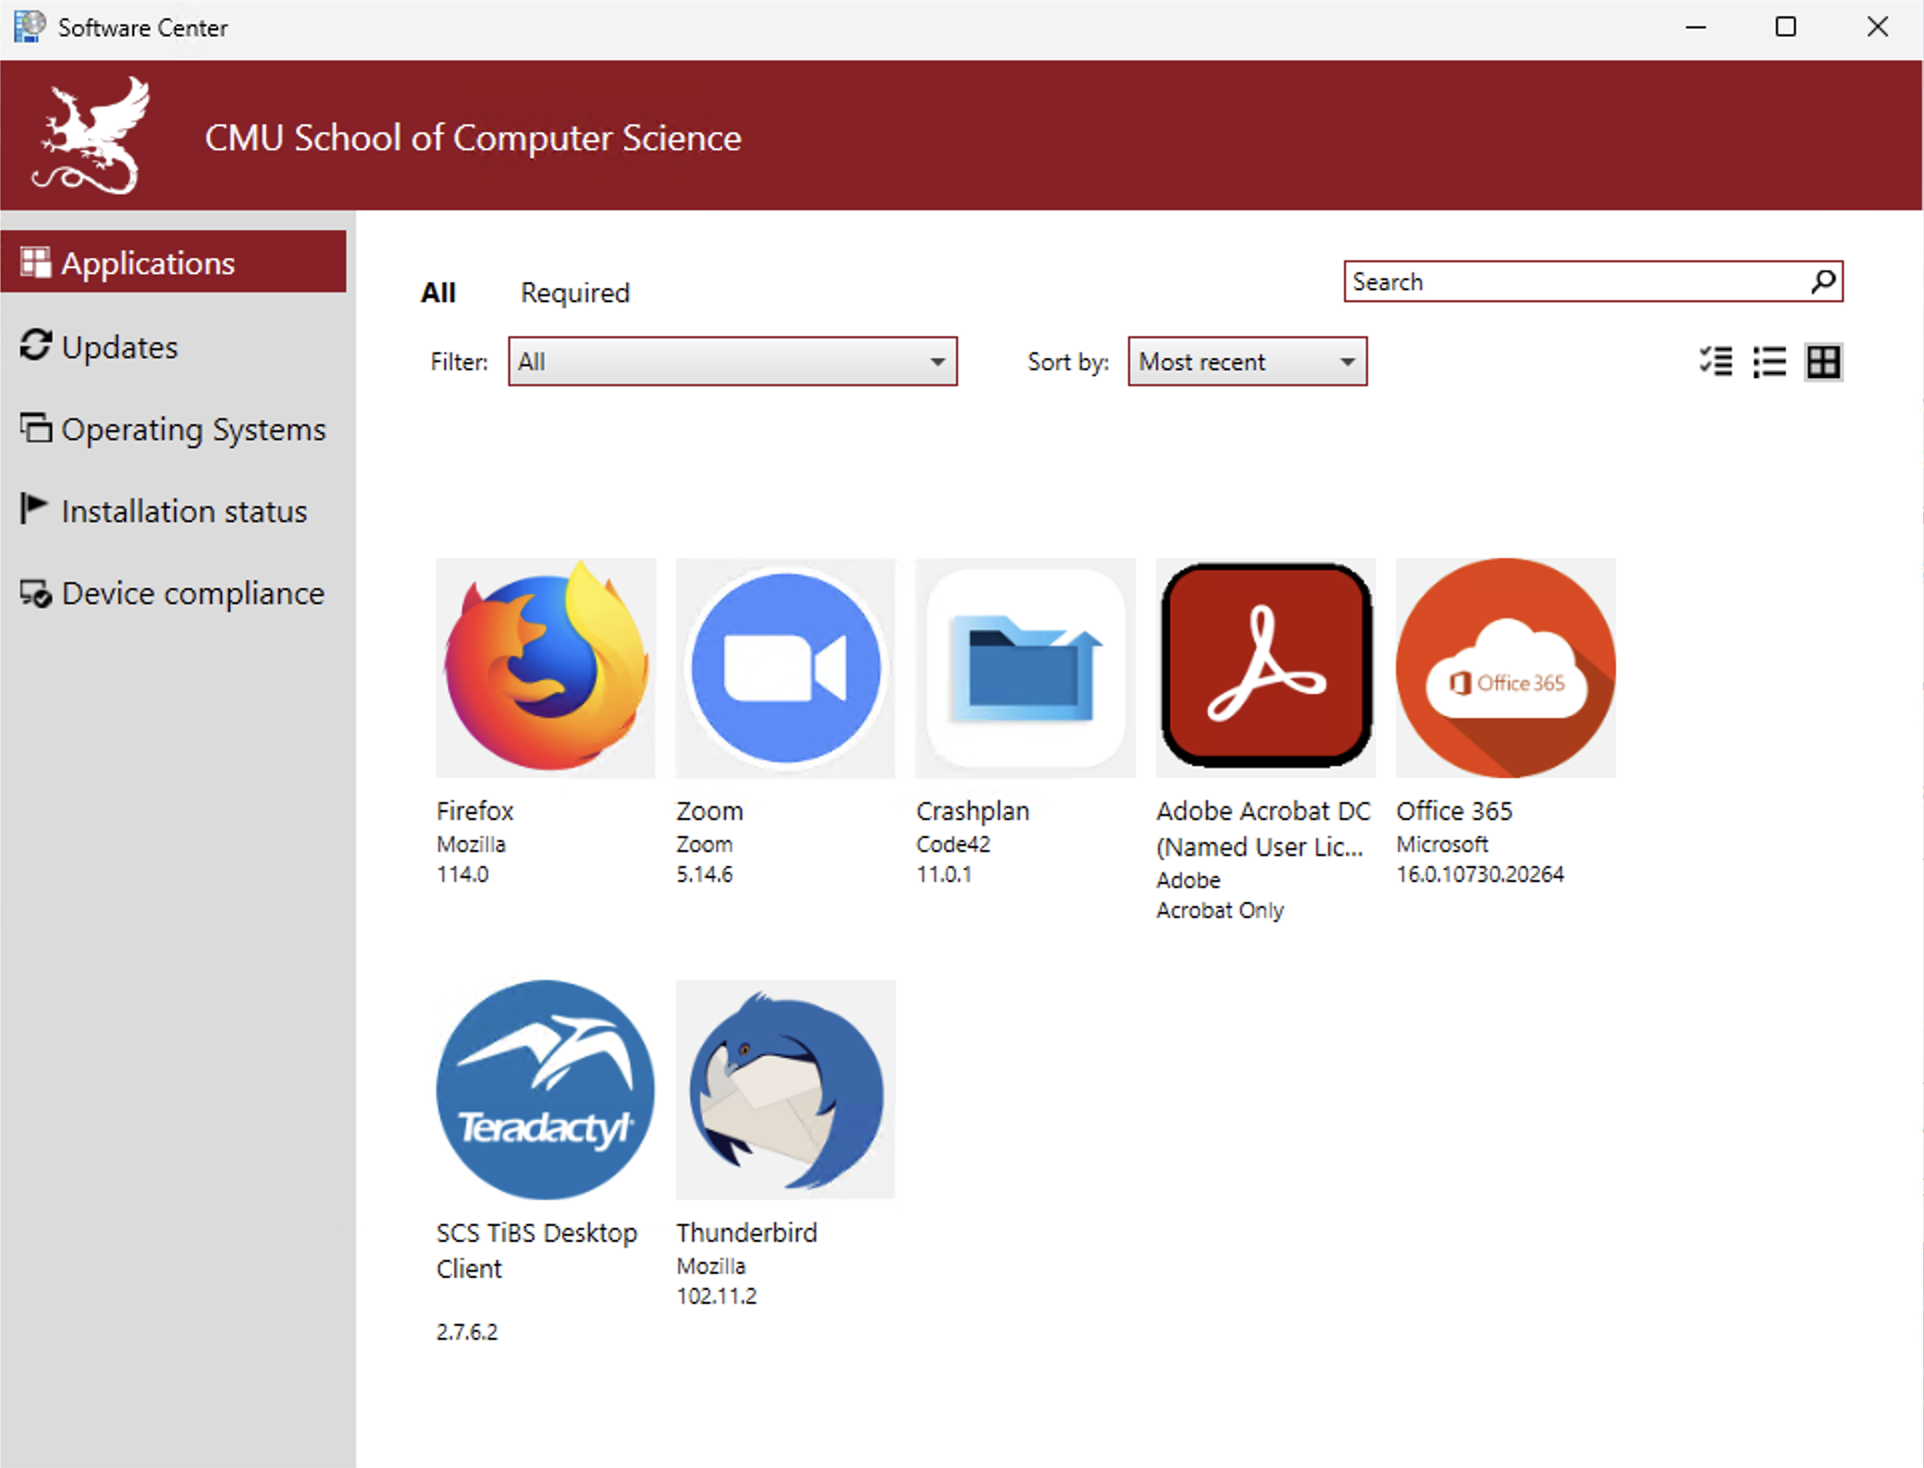This screenshot has width=1924, height=1468.
Task: Click version 102.11.2 text
Action: pos(717,1297)
